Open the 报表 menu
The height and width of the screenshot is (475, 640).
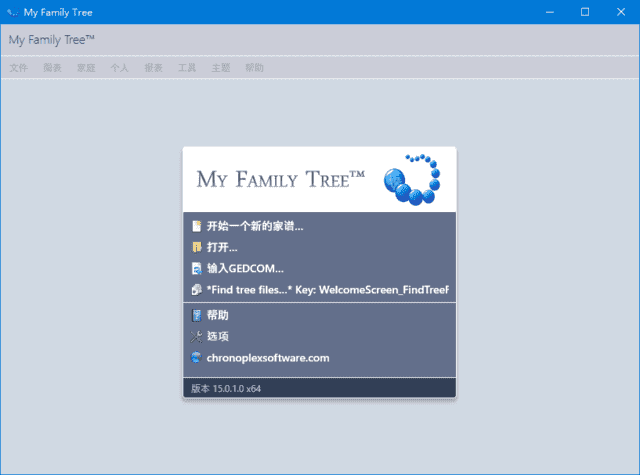pos(153,68)
